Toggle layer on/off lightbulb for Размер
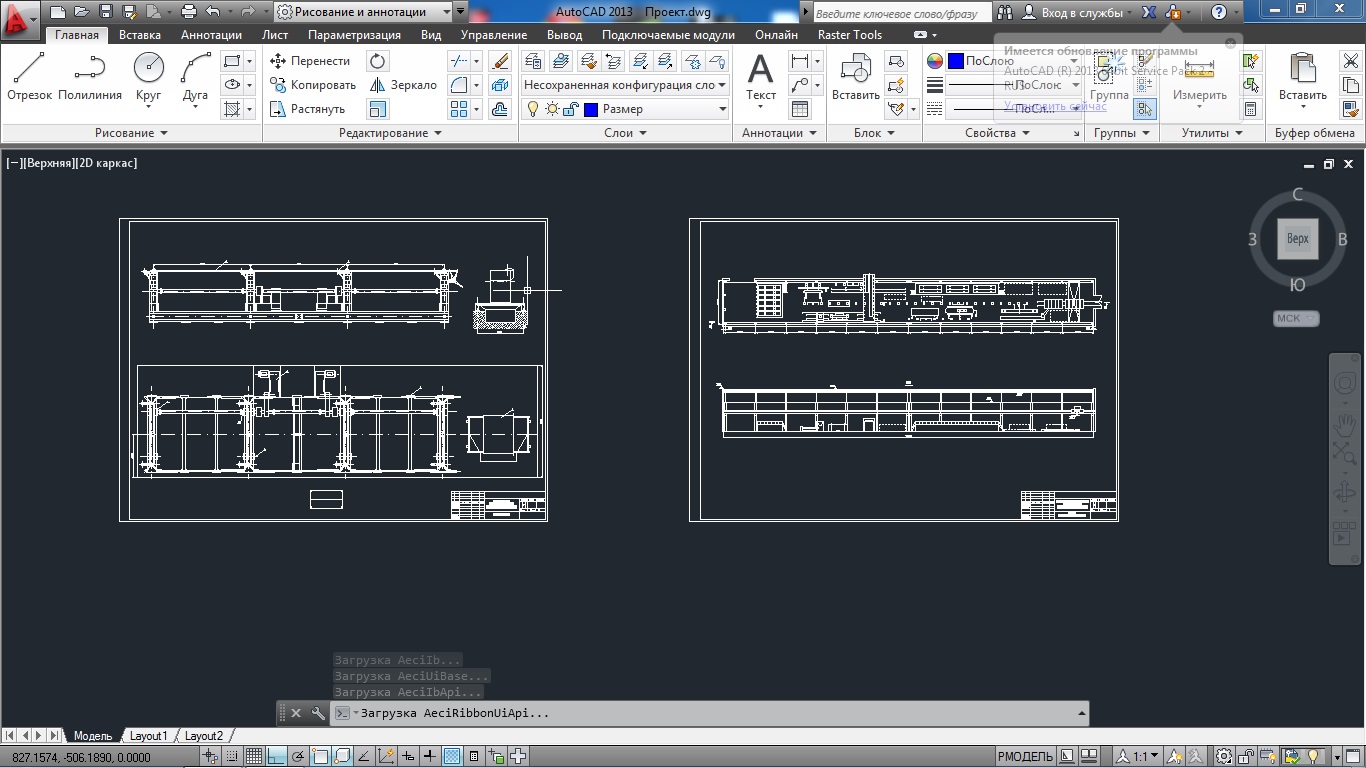This screenshot has width=1366, height=768. click(533, 109)
